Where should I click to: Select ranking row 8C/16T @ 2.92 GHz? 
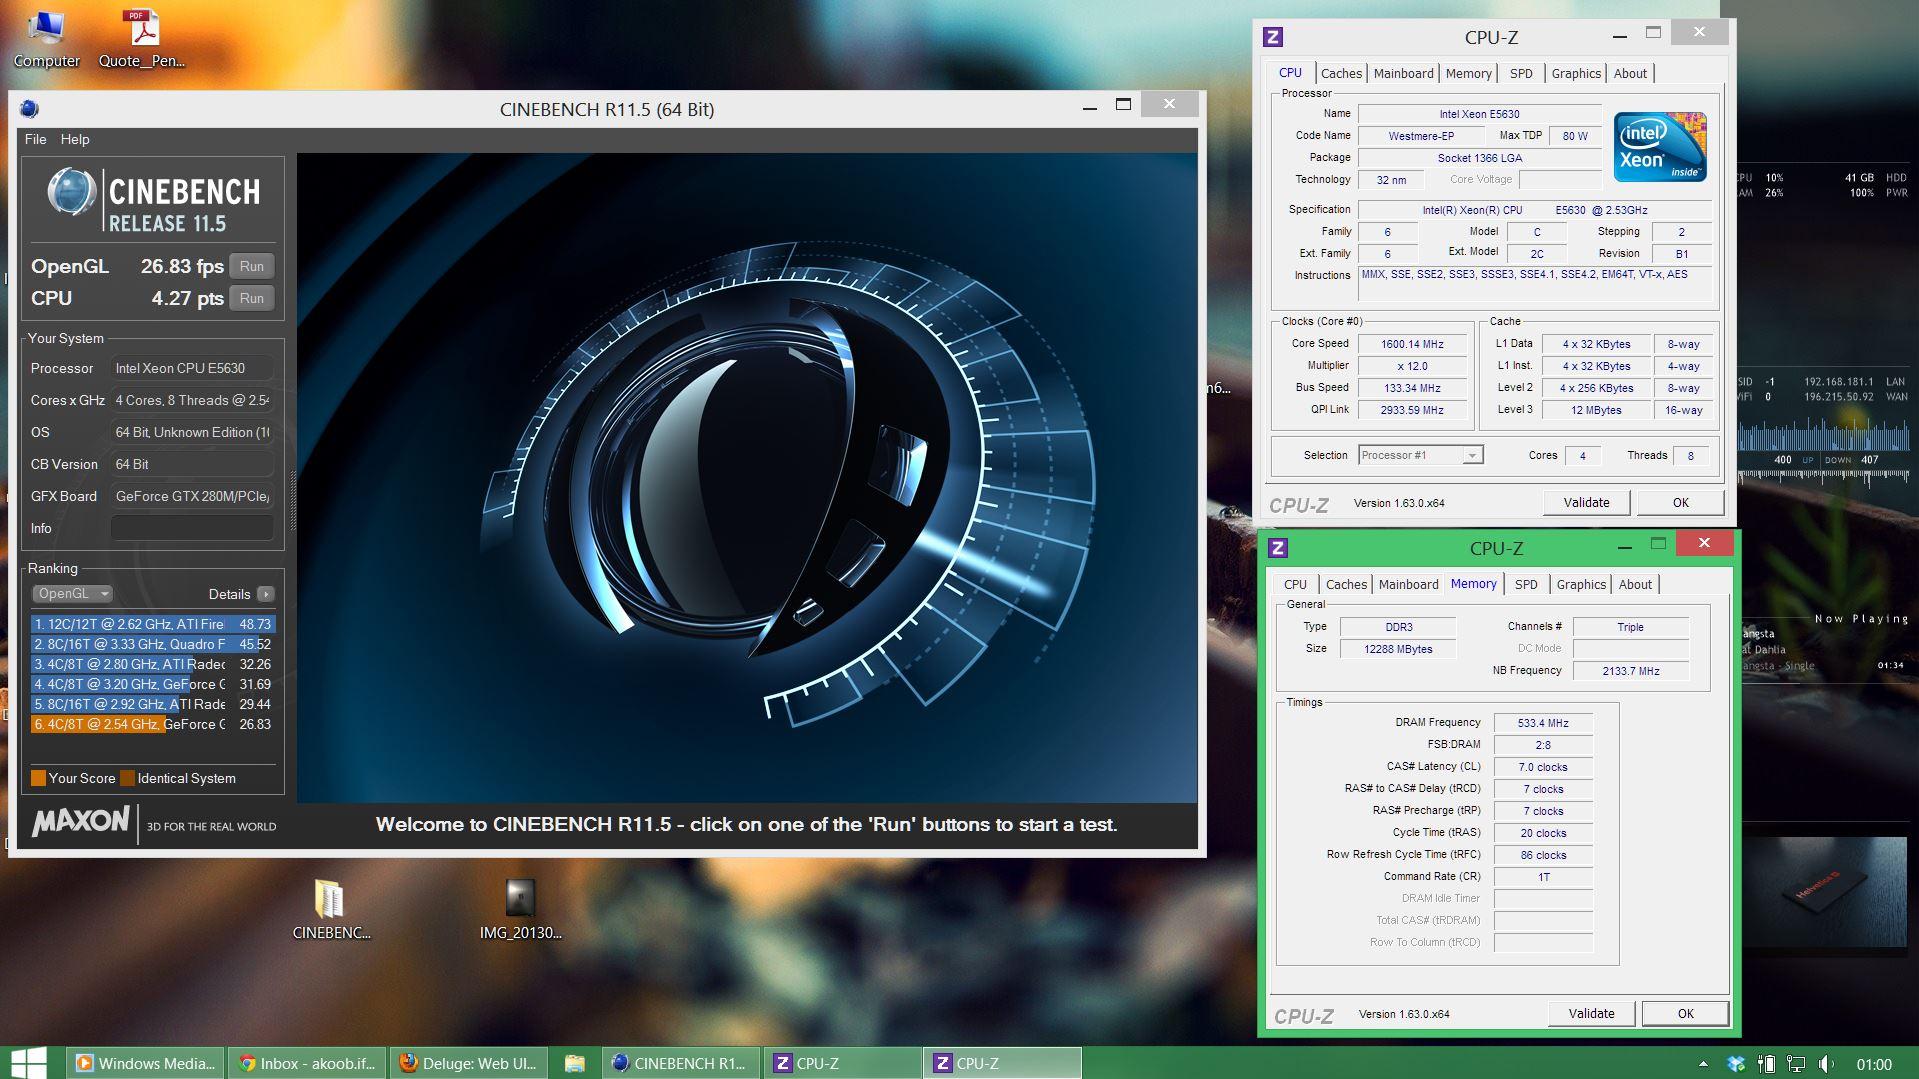pos(152,704)
